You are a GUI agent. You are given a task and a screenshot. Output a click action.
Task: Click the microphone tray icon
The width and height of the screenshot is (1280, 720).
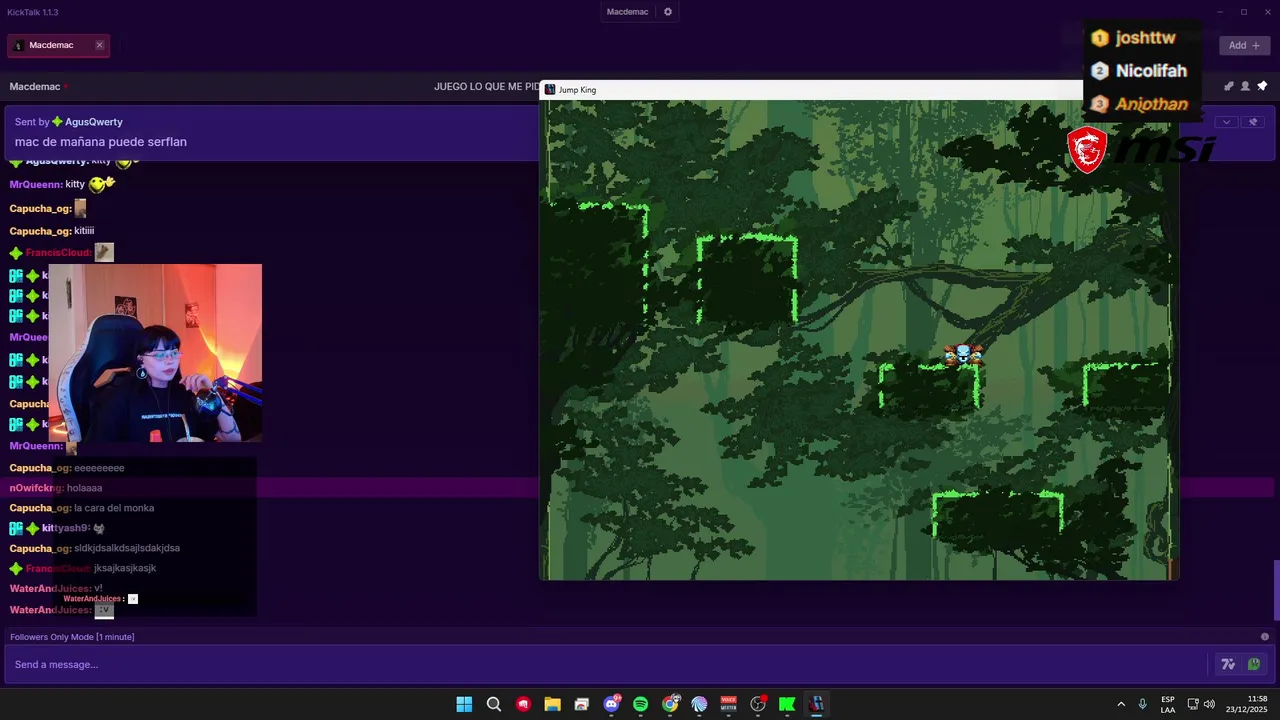point(1143,704)
